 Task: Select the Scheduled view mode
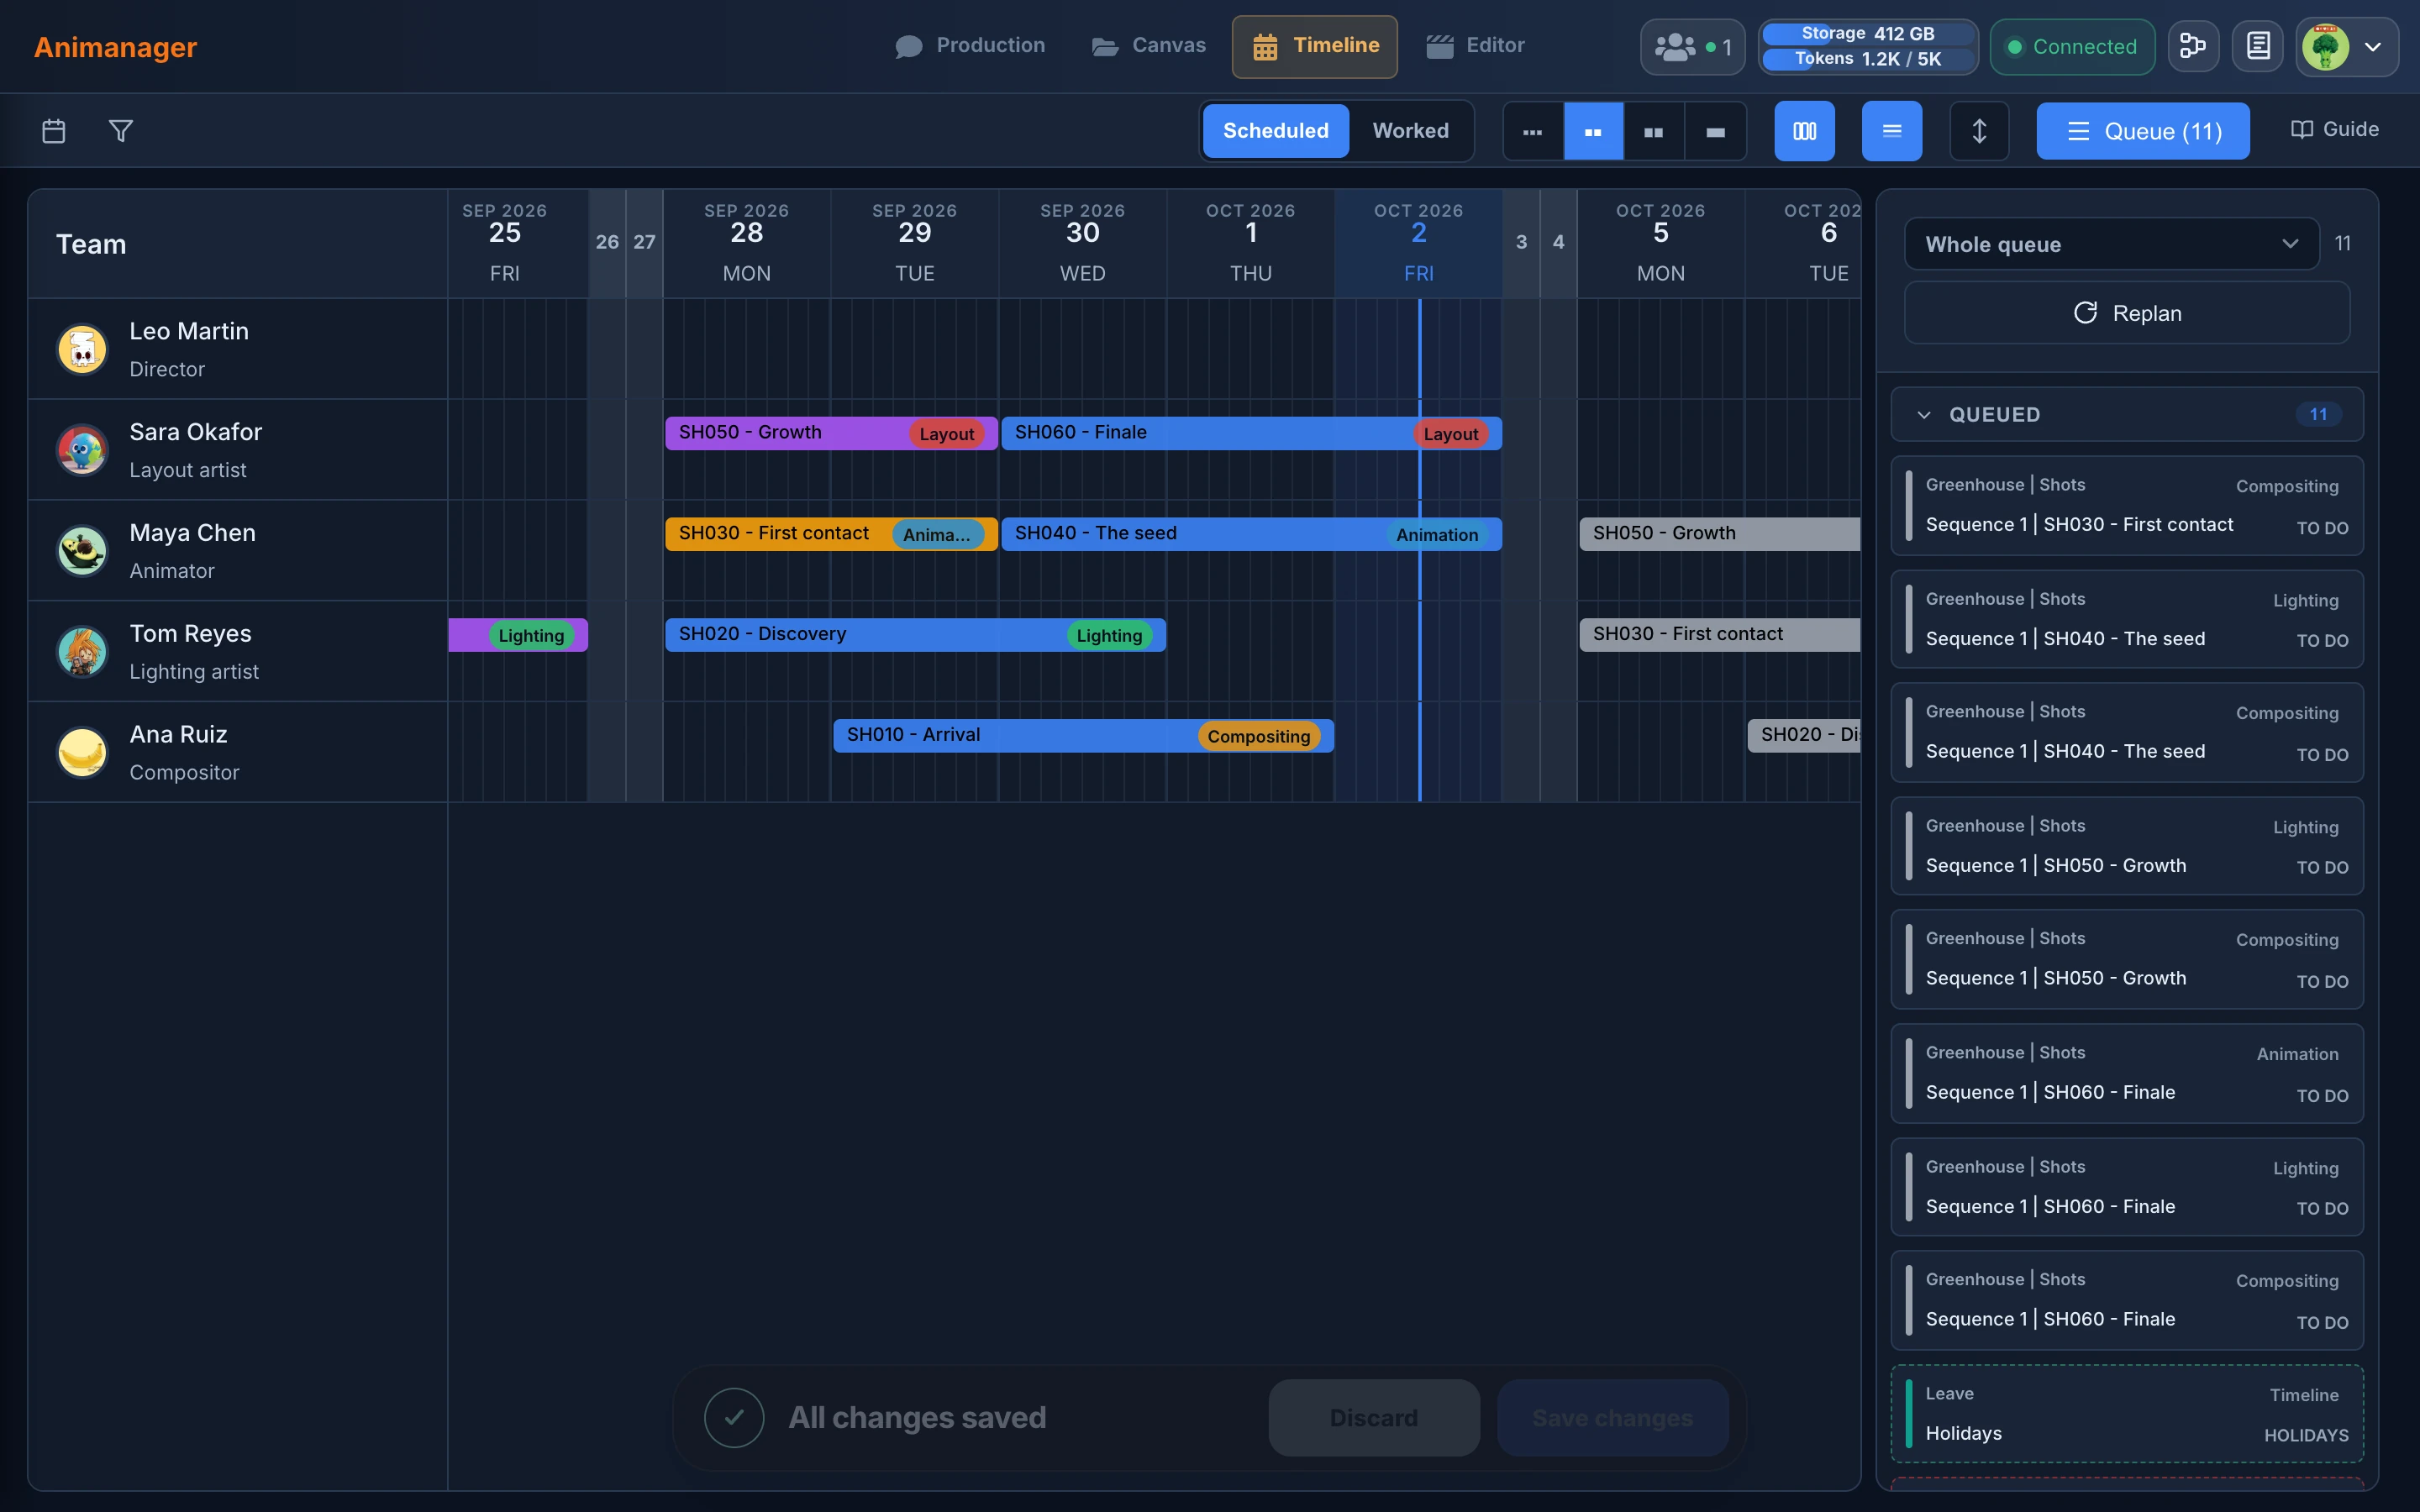click(1275, 131)
